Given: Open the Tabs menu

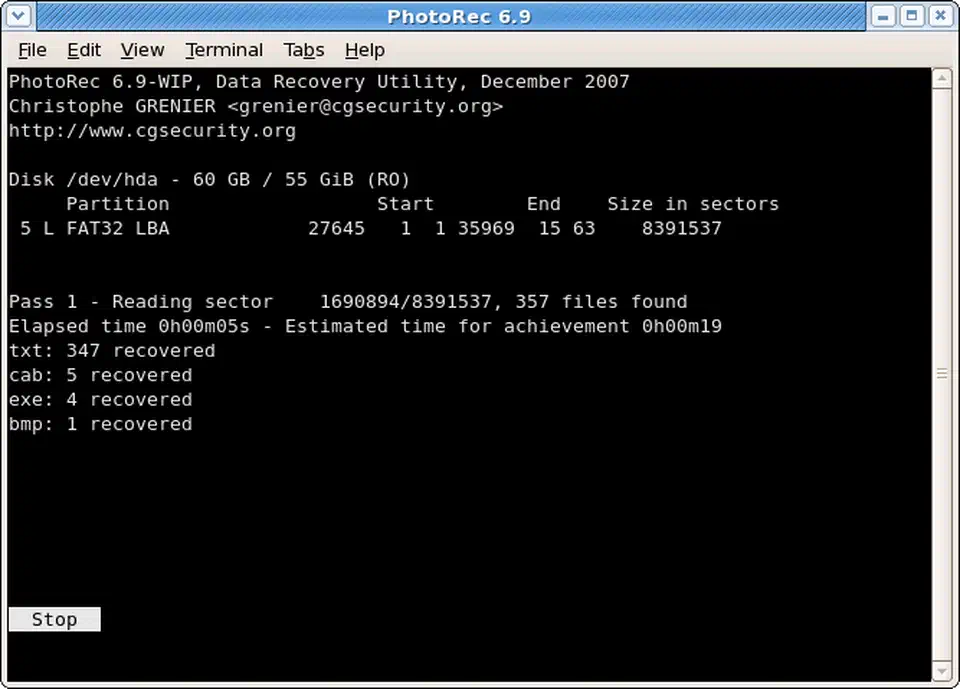Looking at the screenshot, I should pyautogui.click(x=303, y=50).
